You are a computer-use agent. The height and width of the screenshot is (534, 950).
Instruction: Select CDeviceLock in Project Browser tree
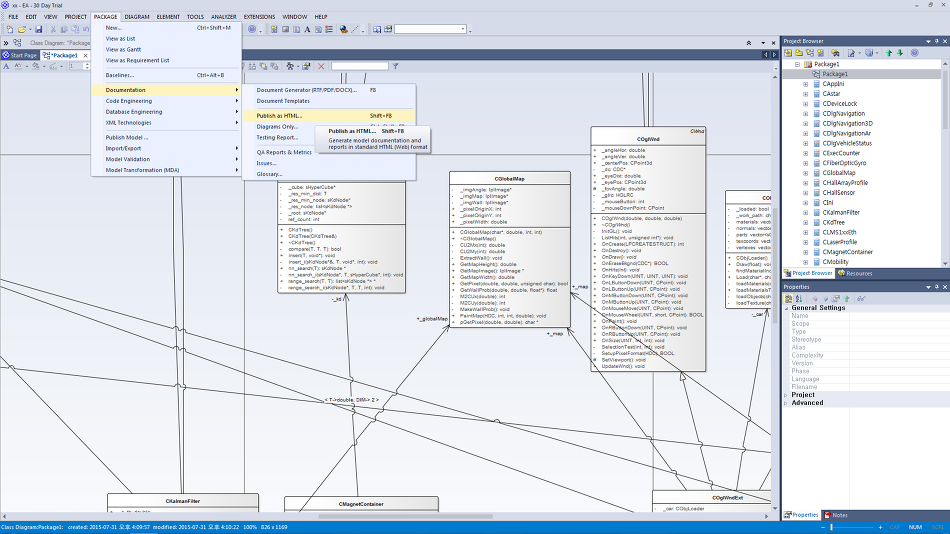839,104
